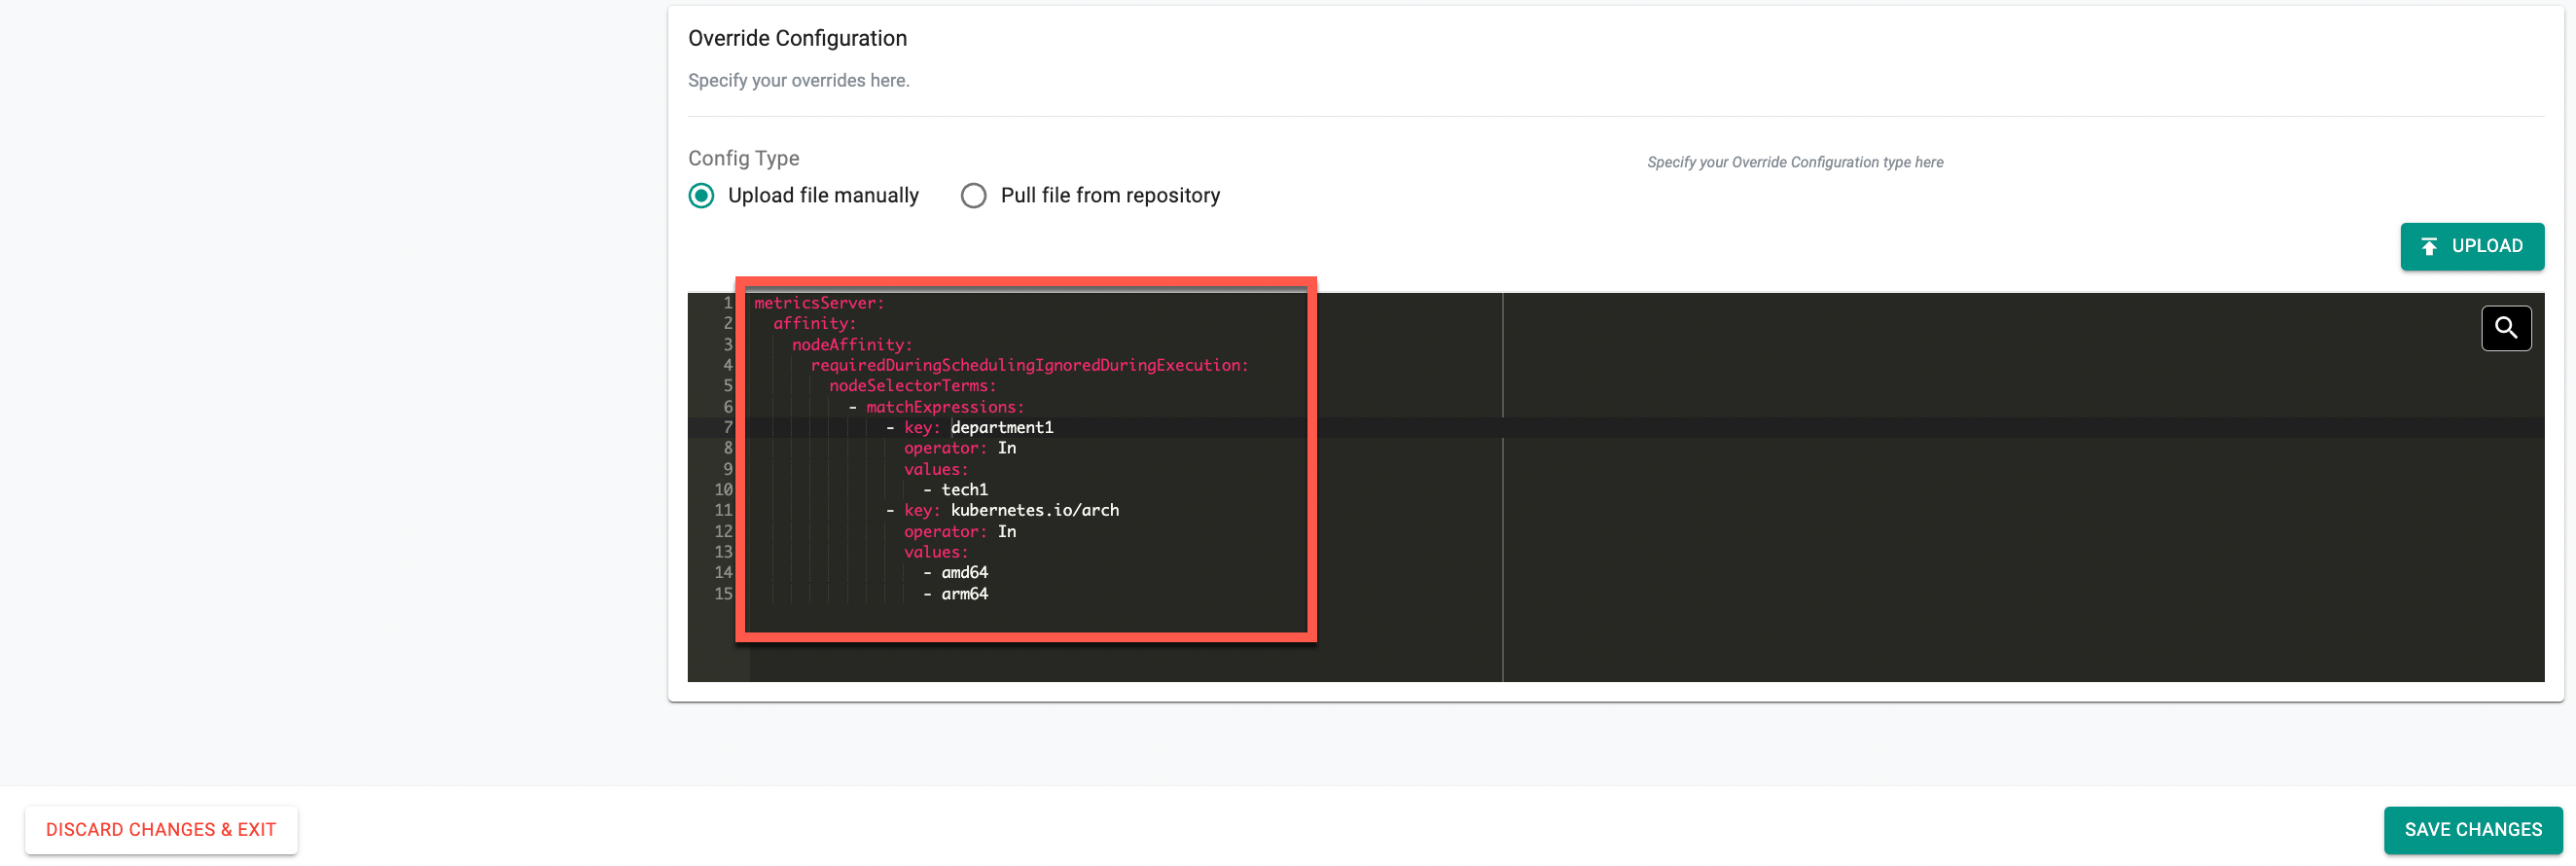
Task: Click line number 7 in gutter
Action: pyautogui.click(x=727, y=428)
